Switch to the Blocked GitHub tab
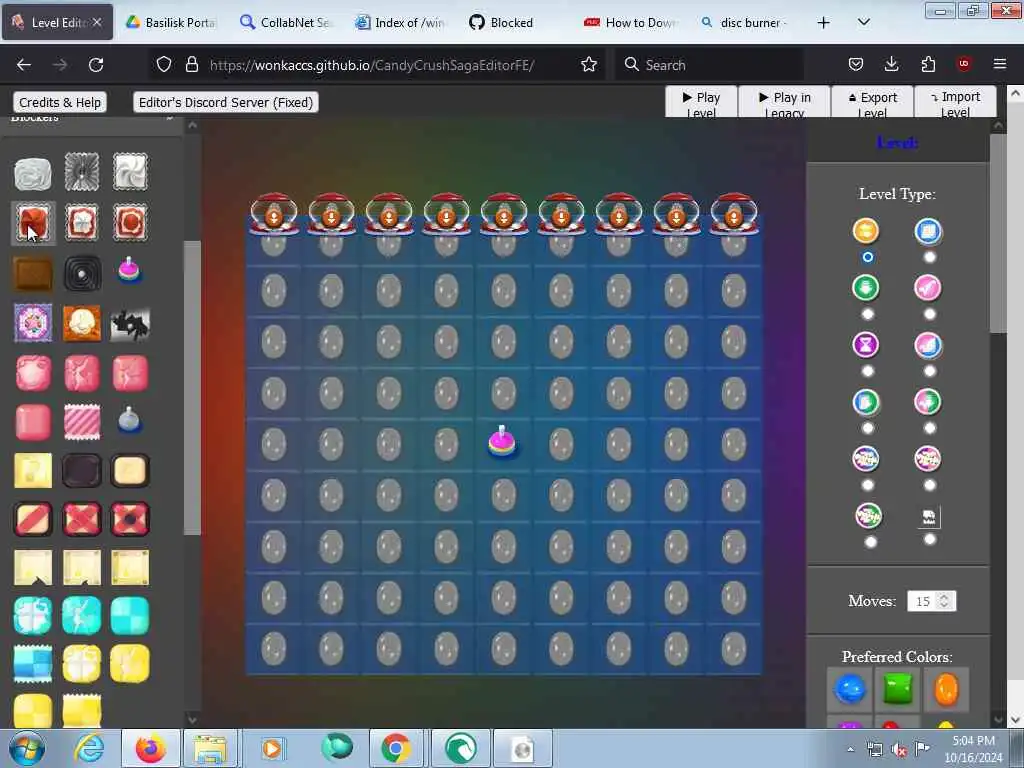This screenshot has height=768, width=1024. 514,22
